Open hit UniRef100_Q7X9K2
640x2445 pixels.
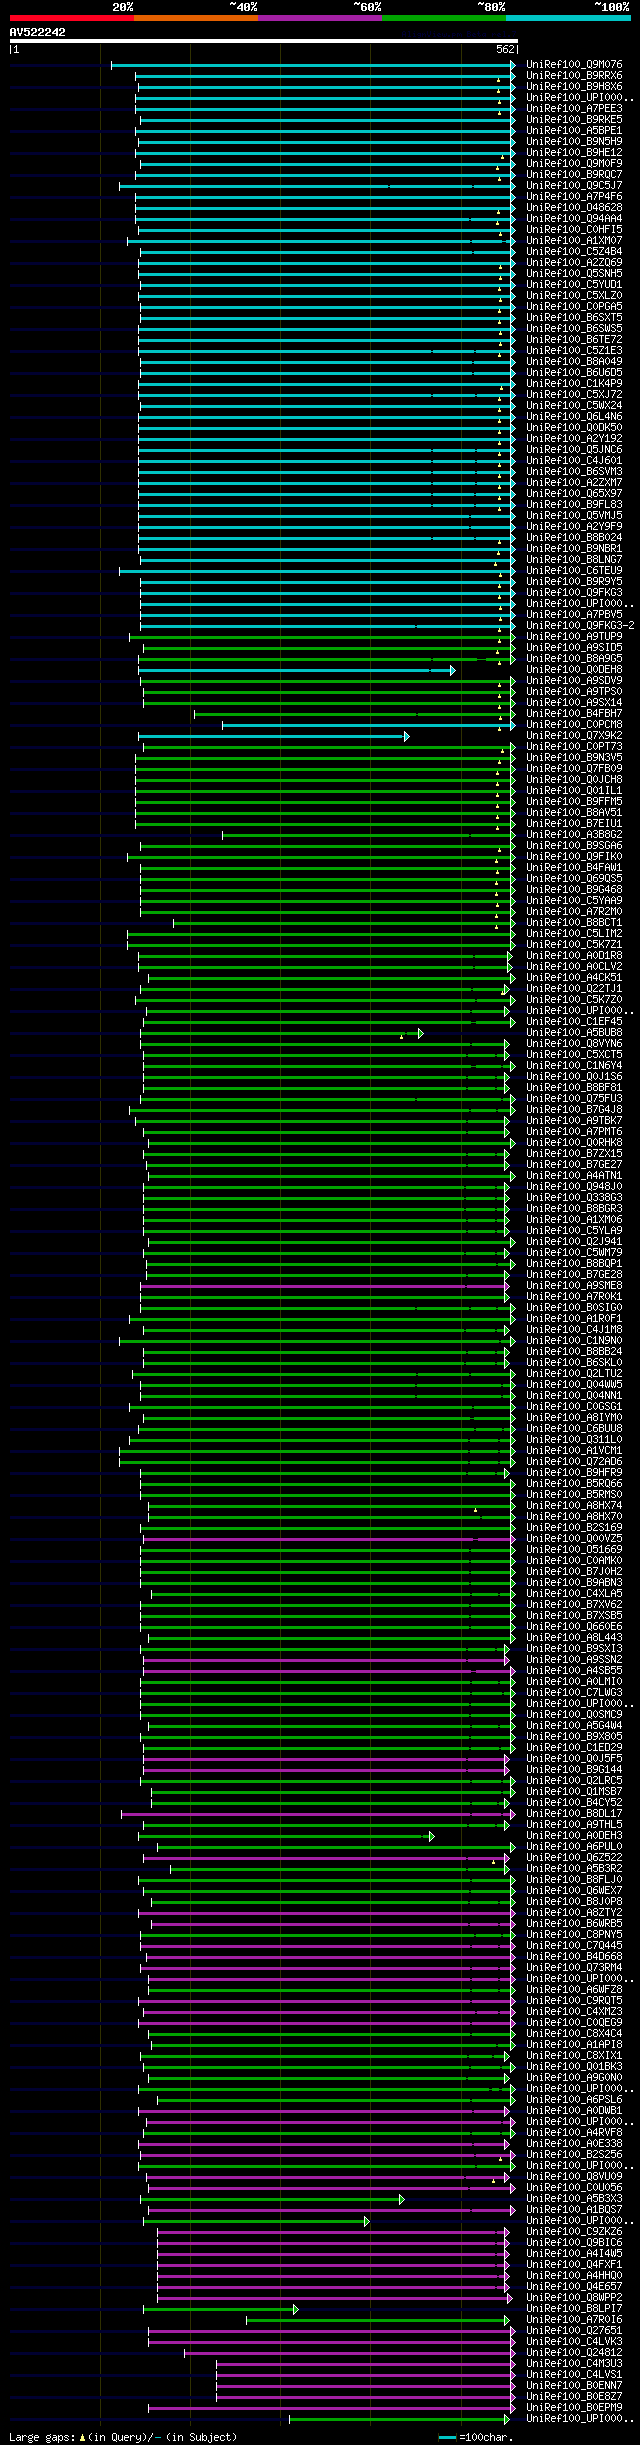click(x=574, y=736)
